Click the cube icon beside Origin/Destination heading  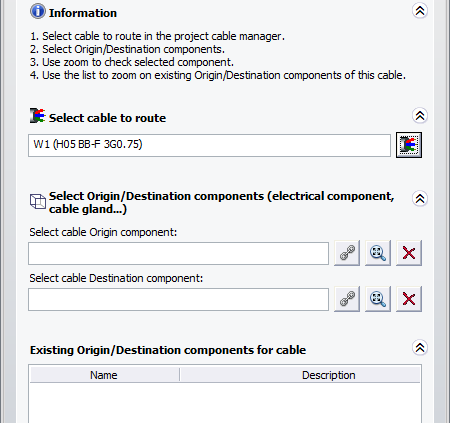point(38,202)
